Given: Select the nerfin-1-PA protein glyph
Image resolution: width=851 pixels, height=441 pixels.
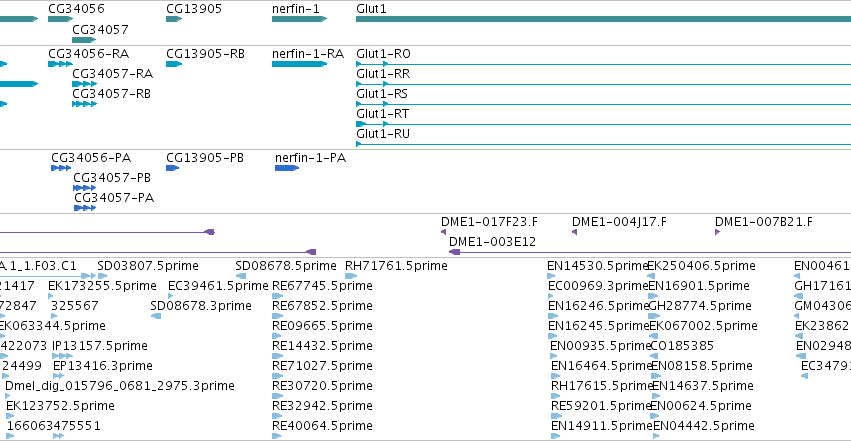Looking at the screenshot, I should pos(287,168).
